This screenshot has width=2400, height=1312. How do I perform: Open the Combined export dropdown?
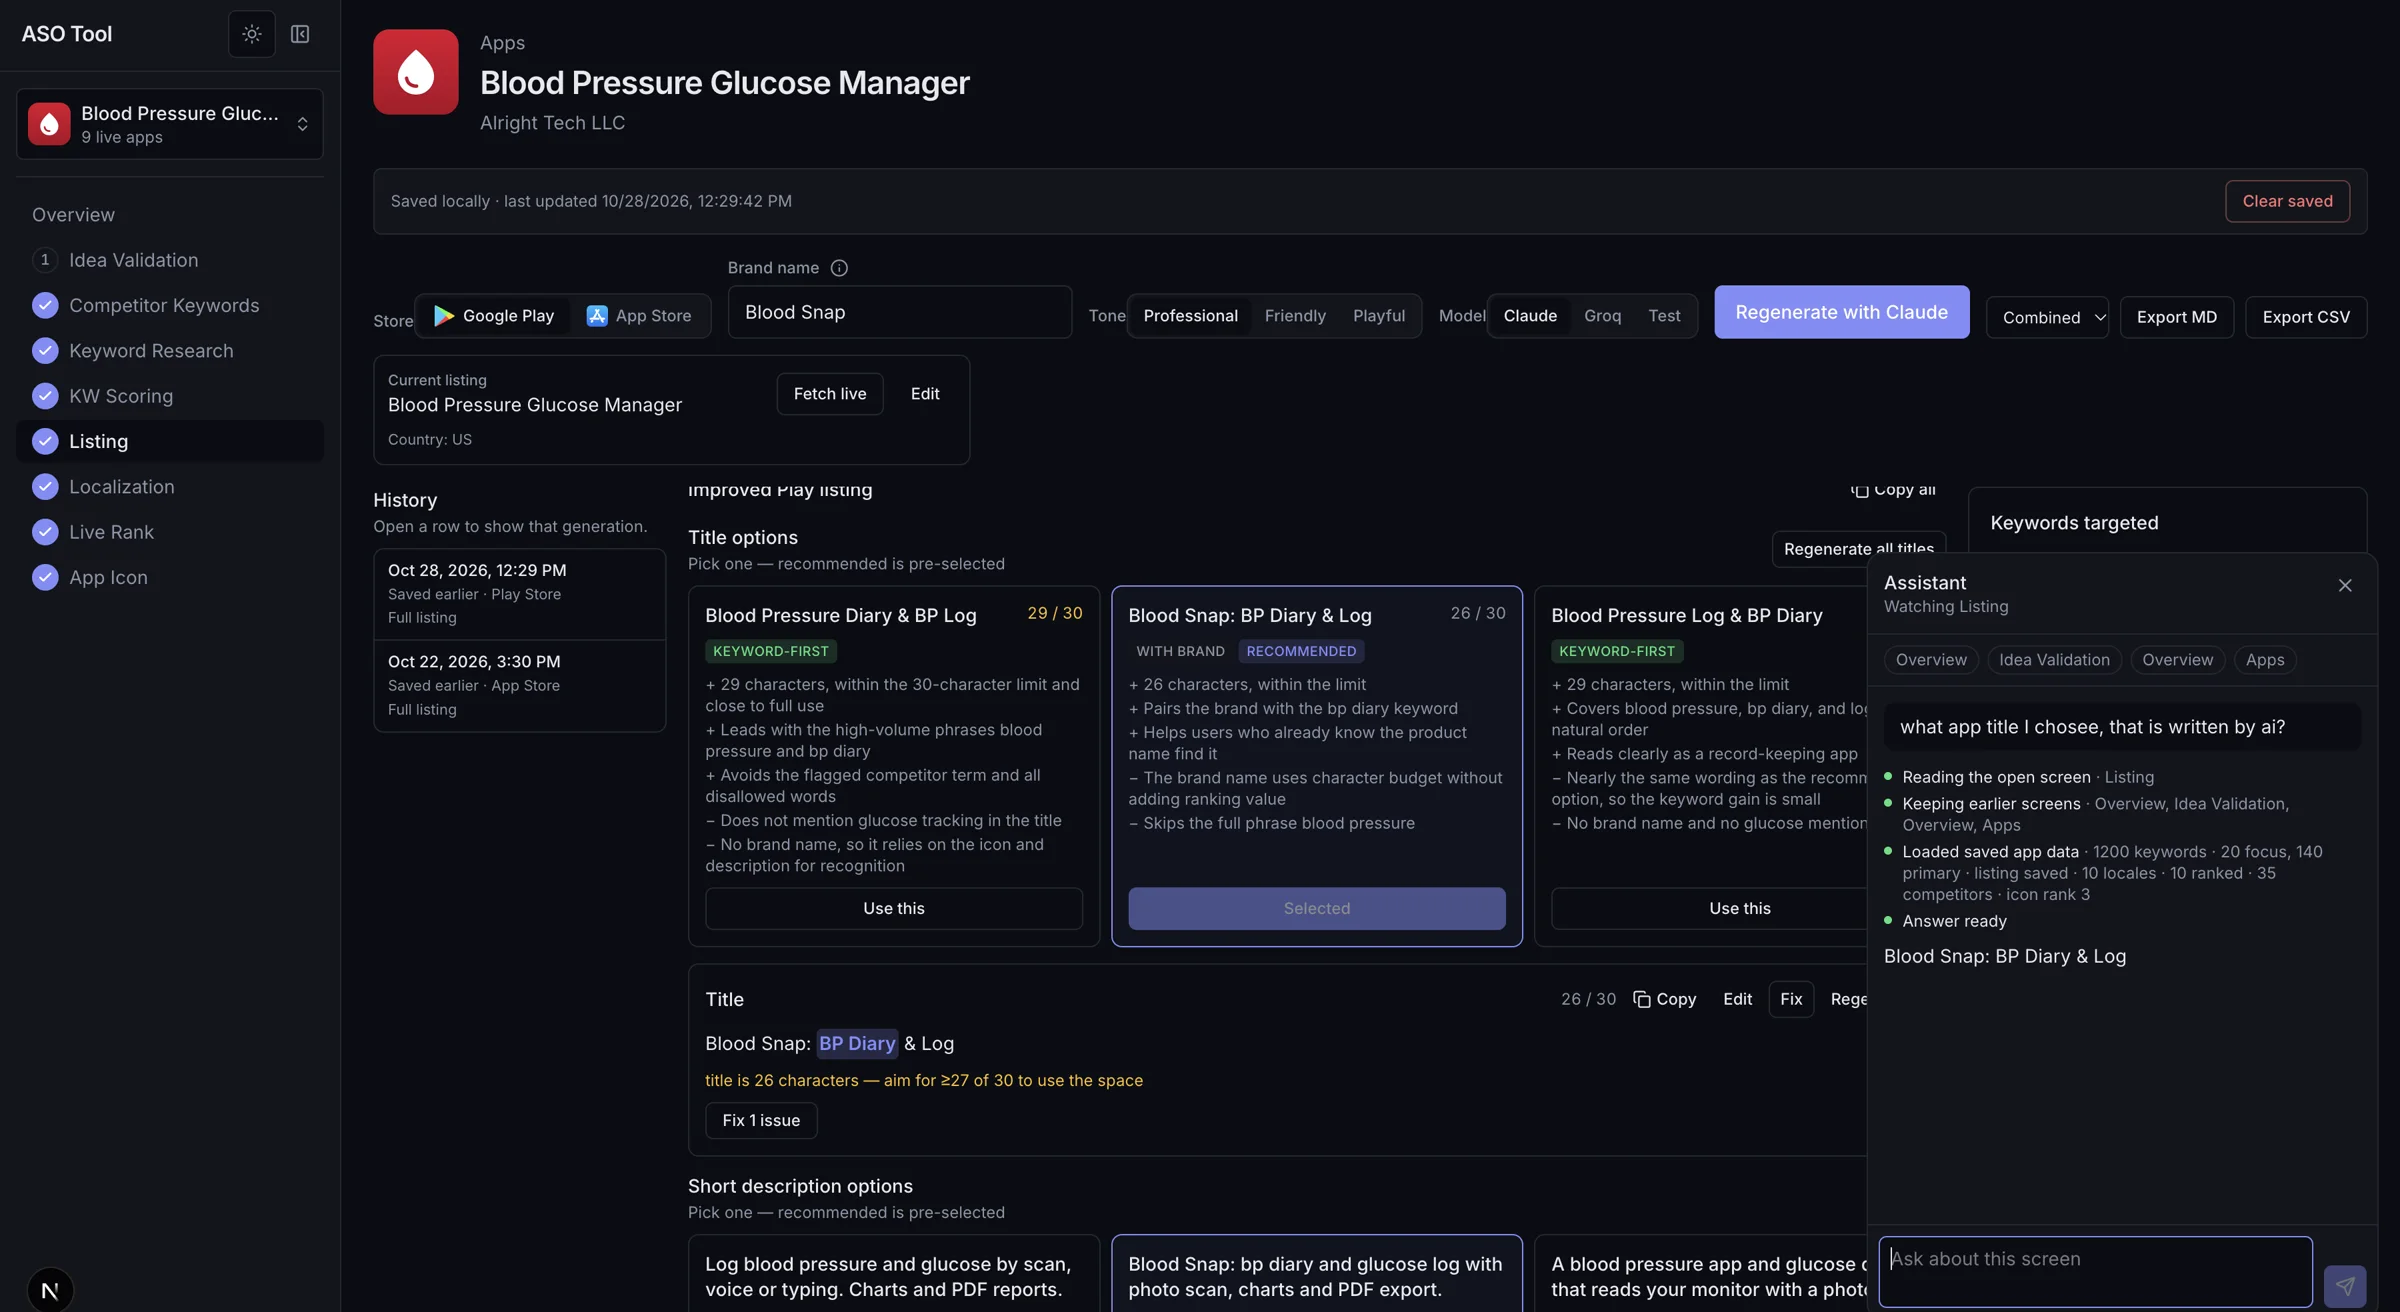(2046, 317)
